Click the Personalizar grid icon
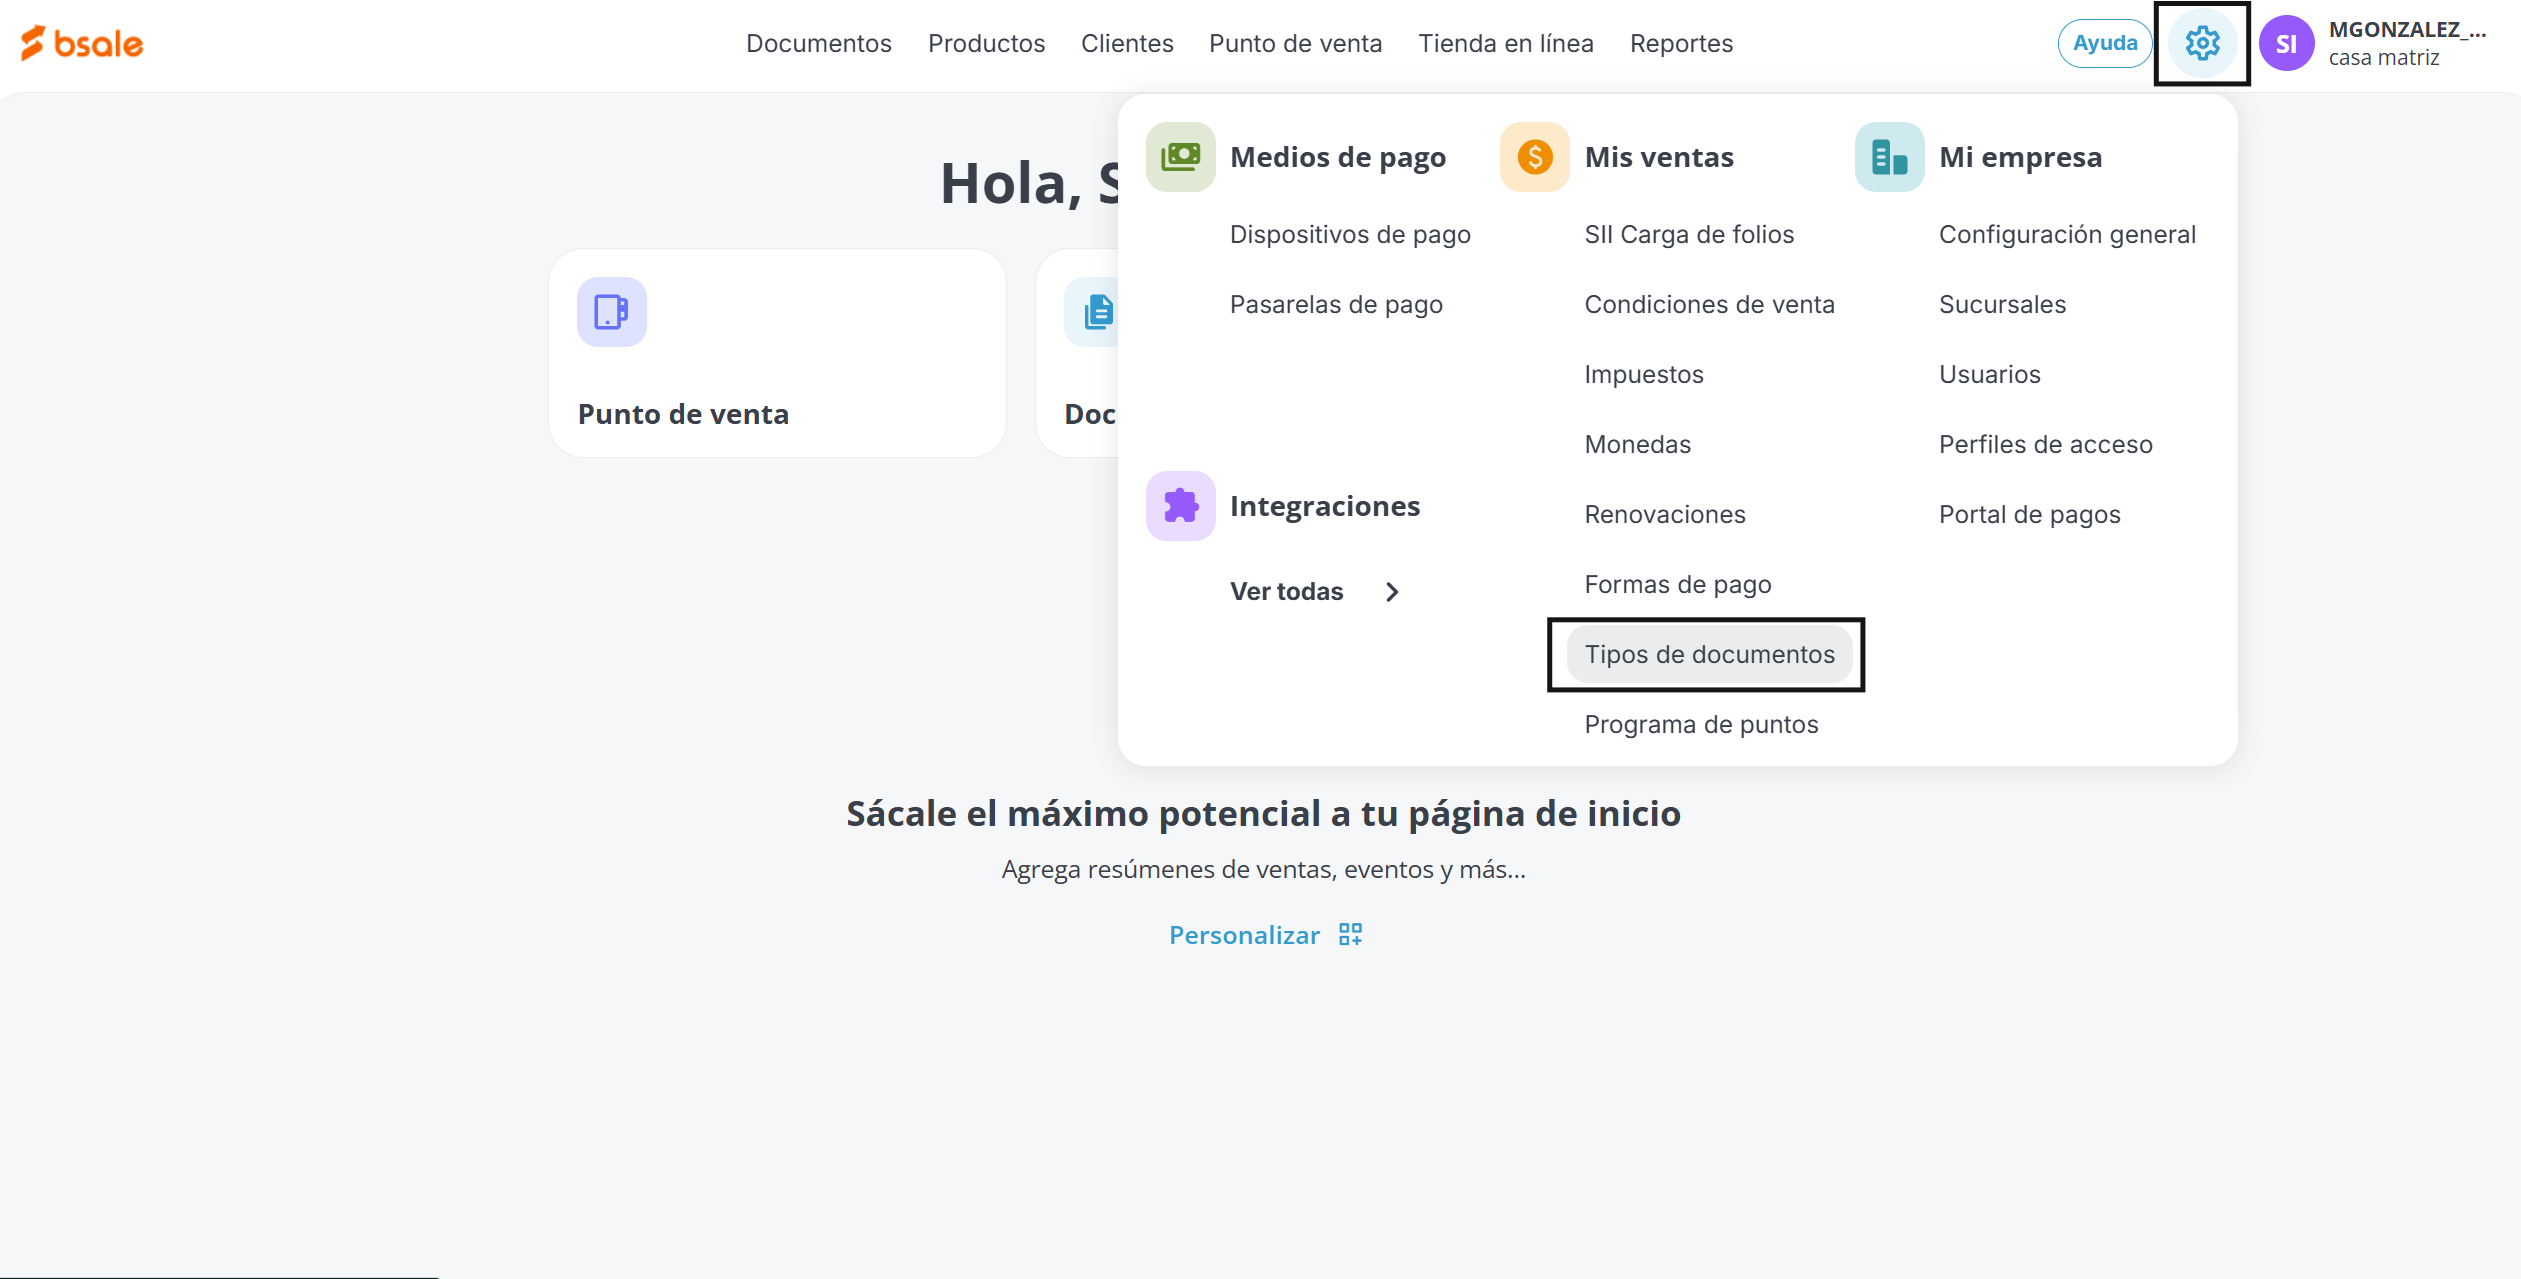 click(1350, 934)
